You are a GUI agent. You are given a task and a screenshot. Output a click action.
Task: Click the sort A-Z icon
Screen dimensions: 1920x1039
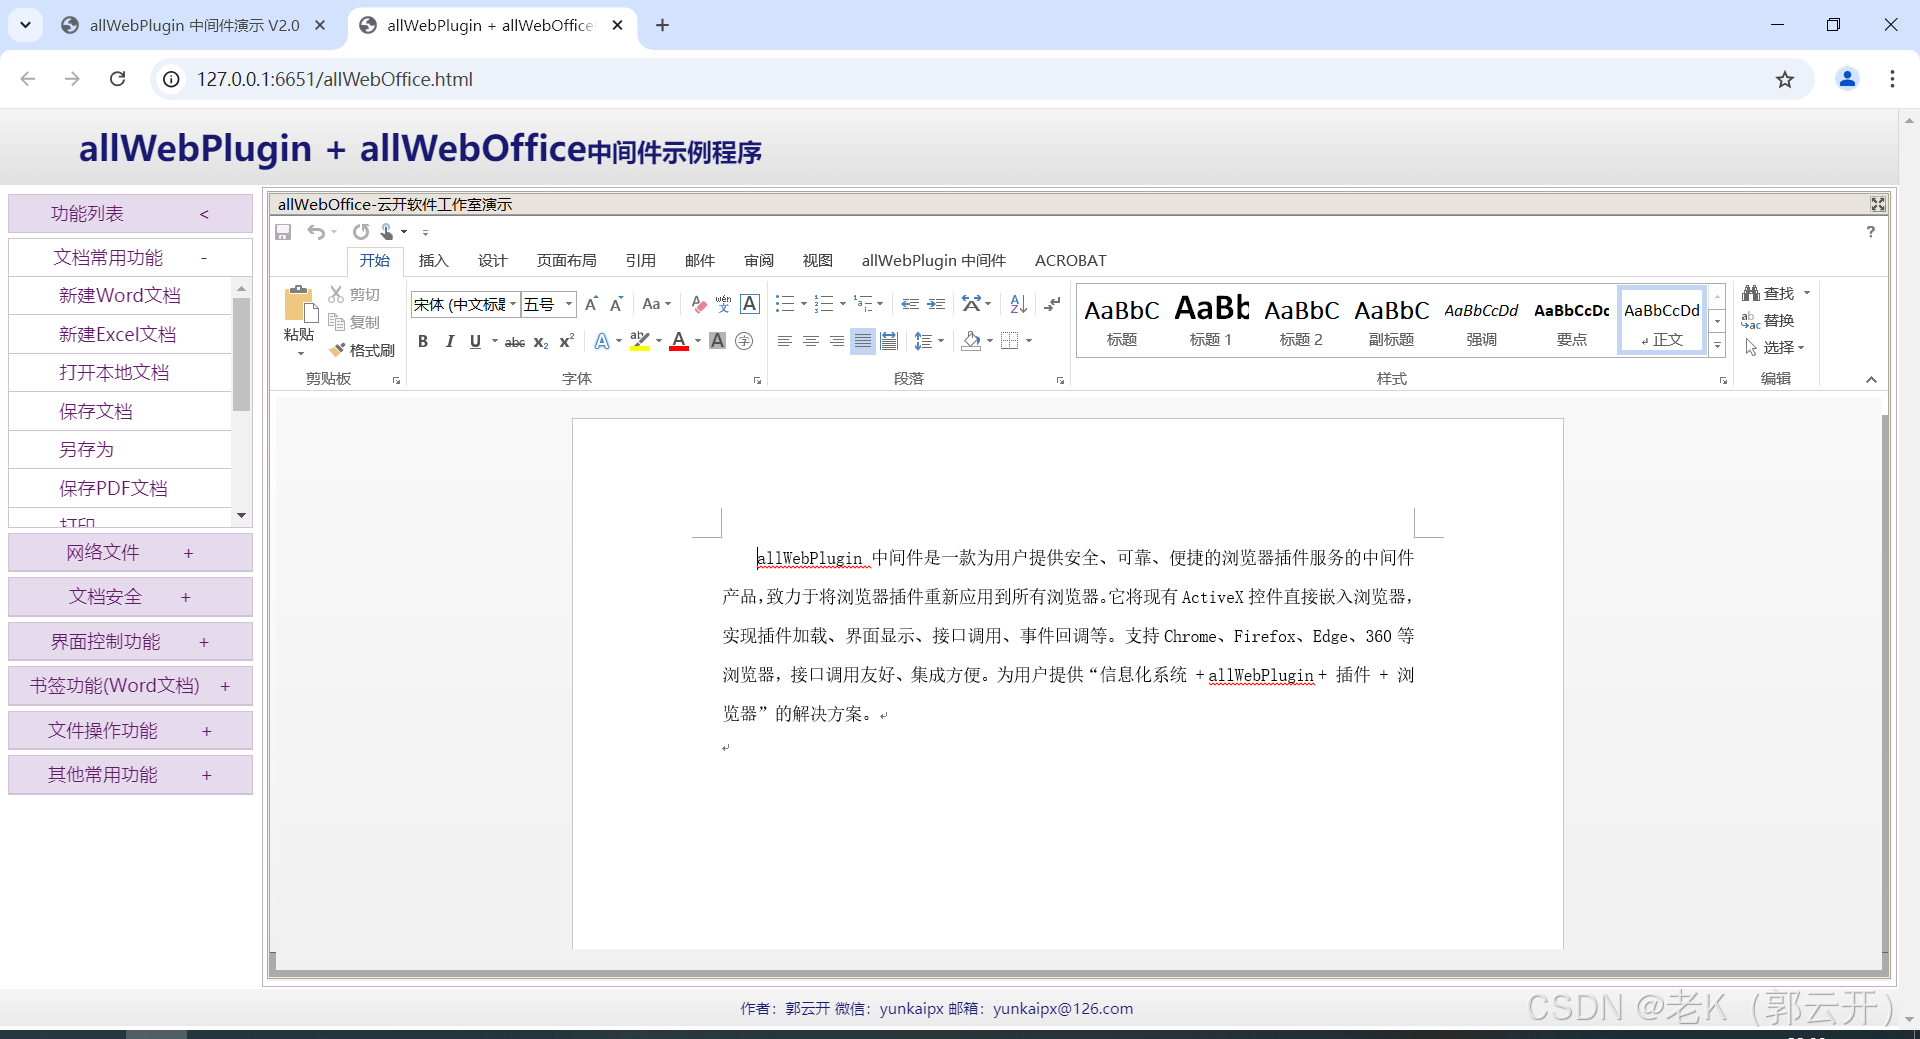click(x=1018, y=304)
